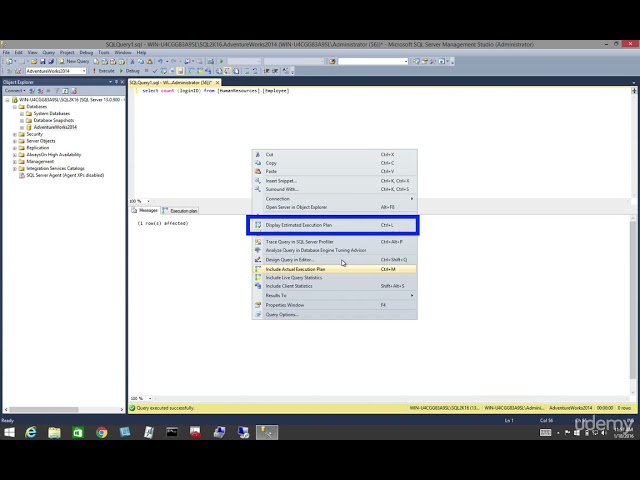The image size is (640, 480).
Task: Click the Query Options toolbar icon
Action: [172, 71]
